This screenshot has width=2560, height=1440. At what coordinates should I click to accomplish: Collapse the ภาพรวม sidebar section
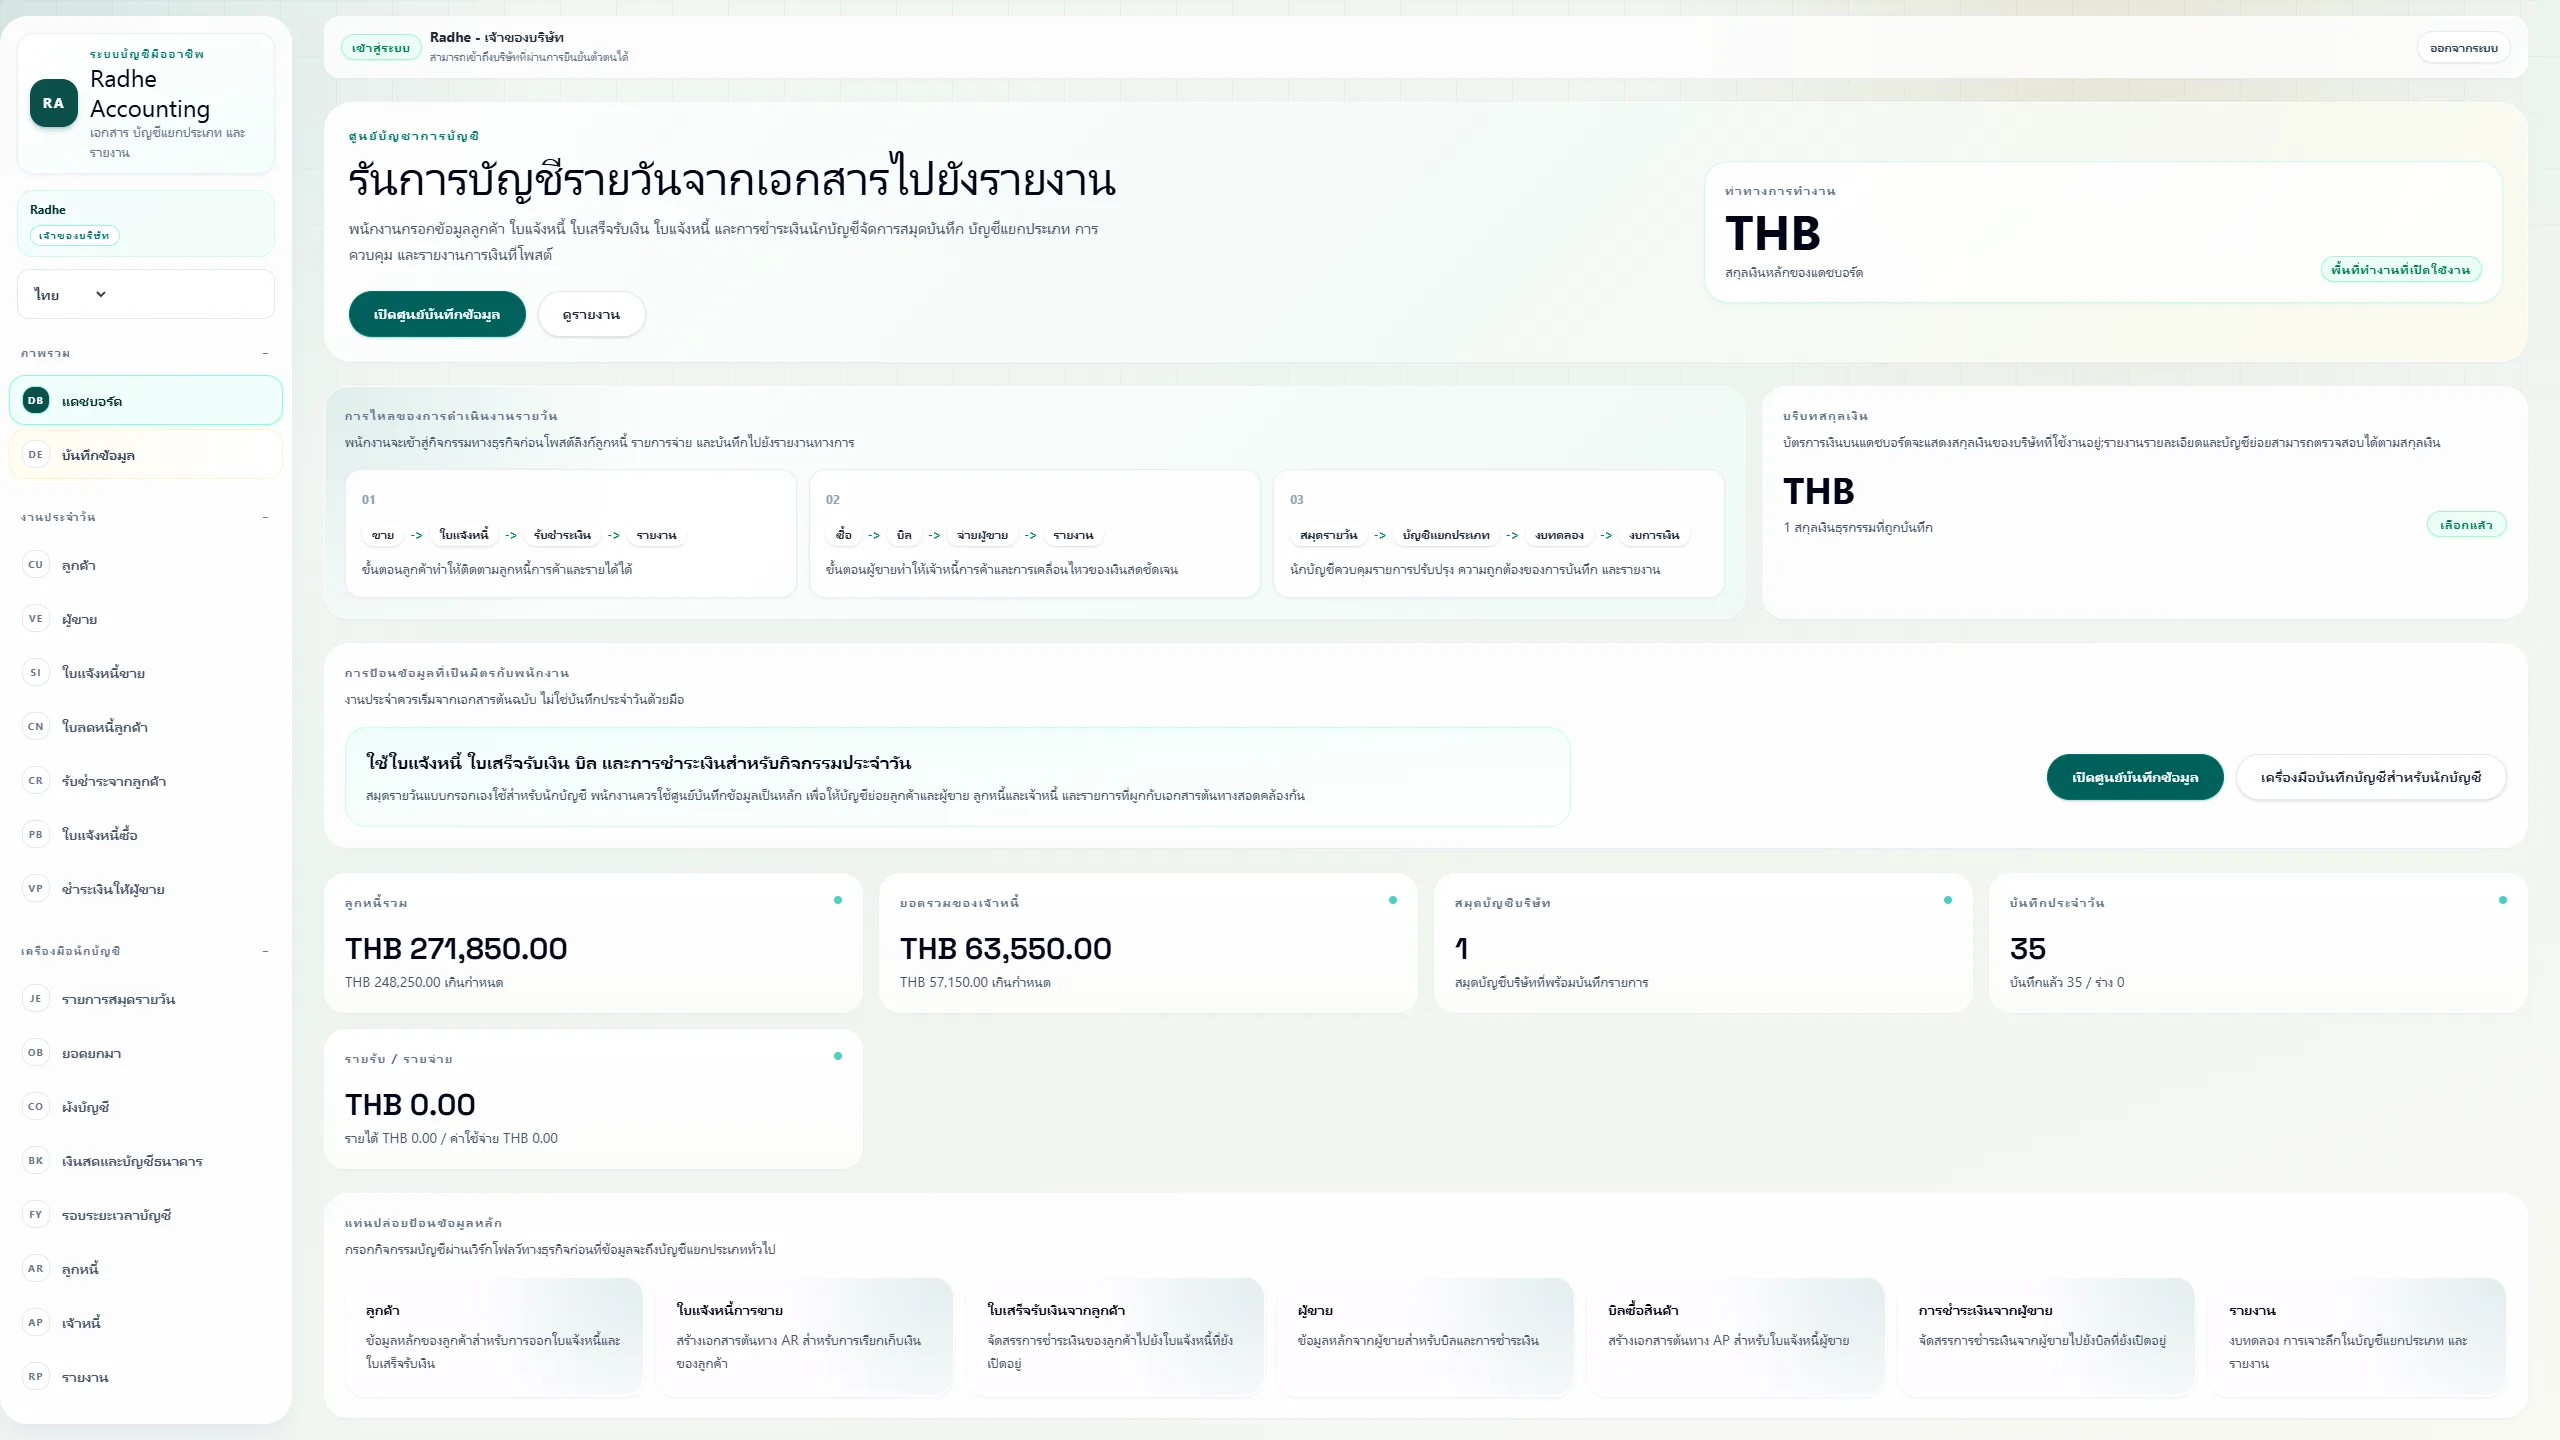pyautogui.click(x=265, y=353)
